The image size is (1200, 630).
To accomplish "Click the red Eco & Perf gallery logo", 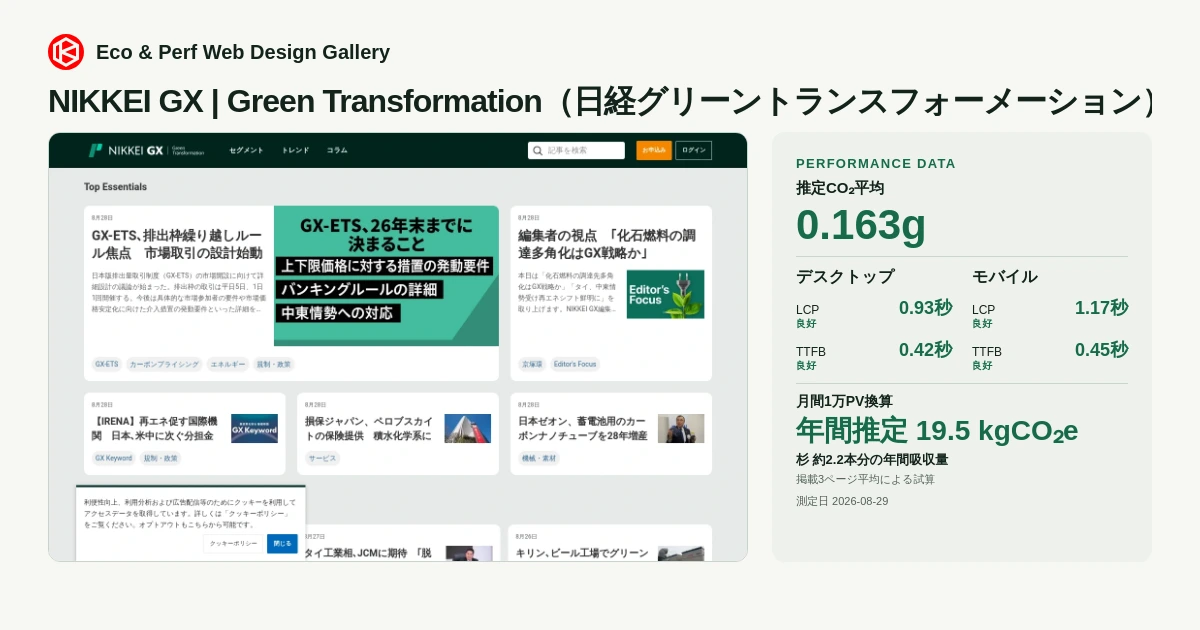I will [66, 52].
